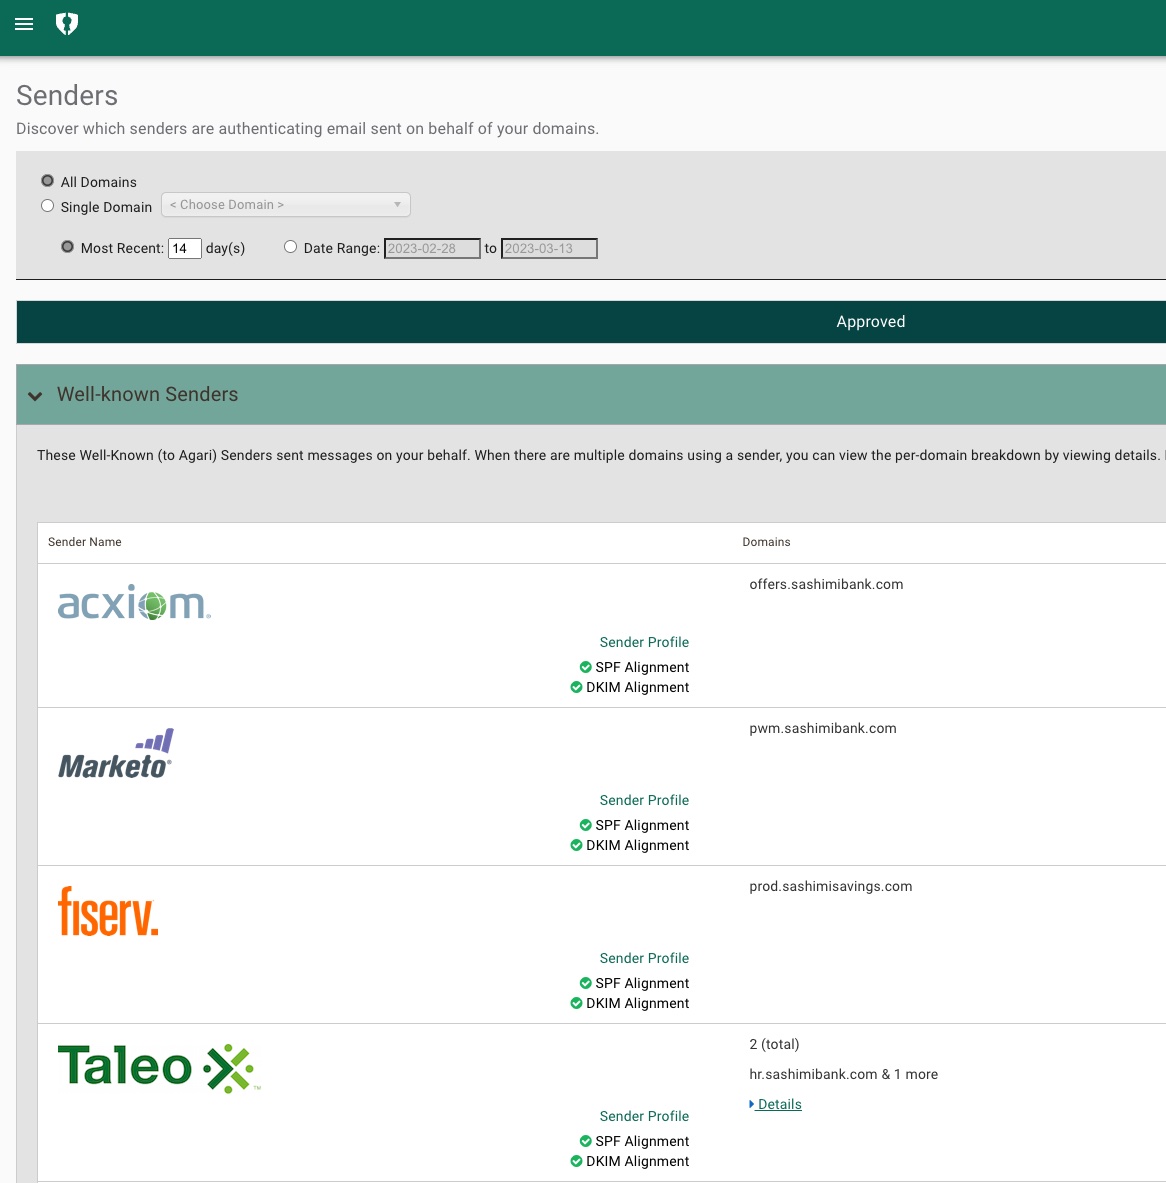Click the Agari shield logo
Viewport: 1166px width, 1183px height.
[67, 23]
